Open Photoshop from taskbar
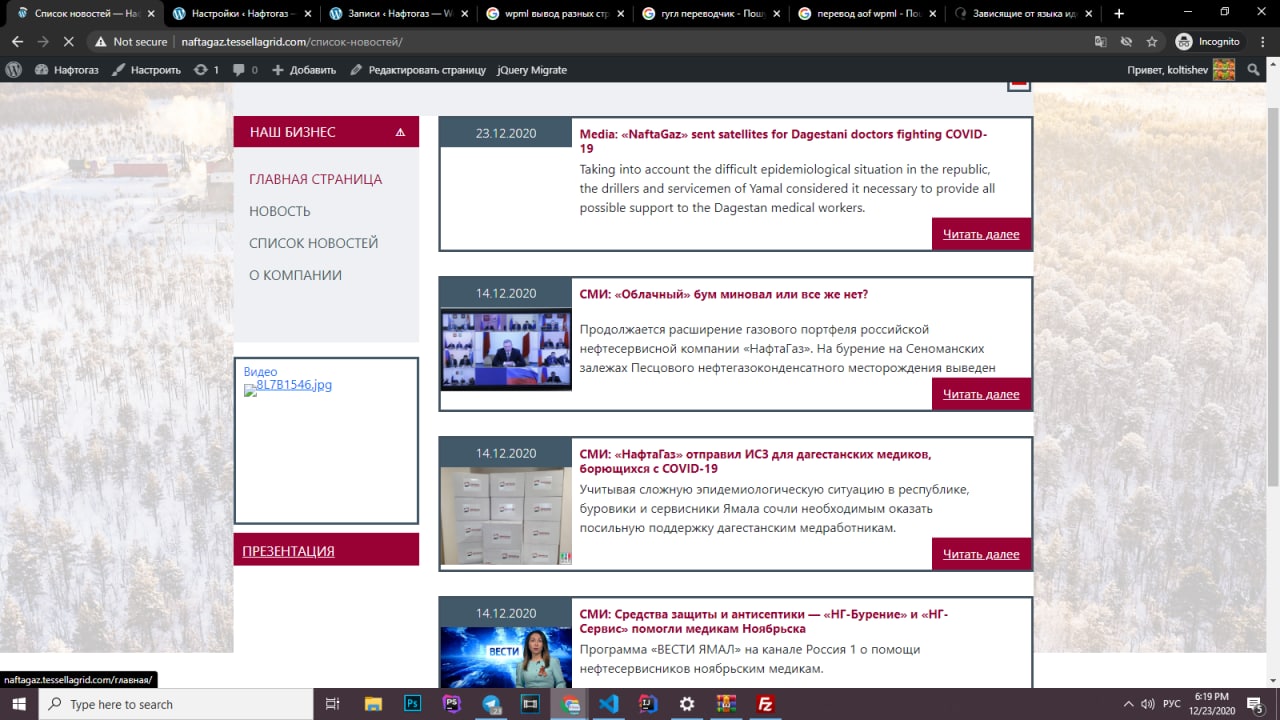1280x720 pixels. [x=412, y=704]
